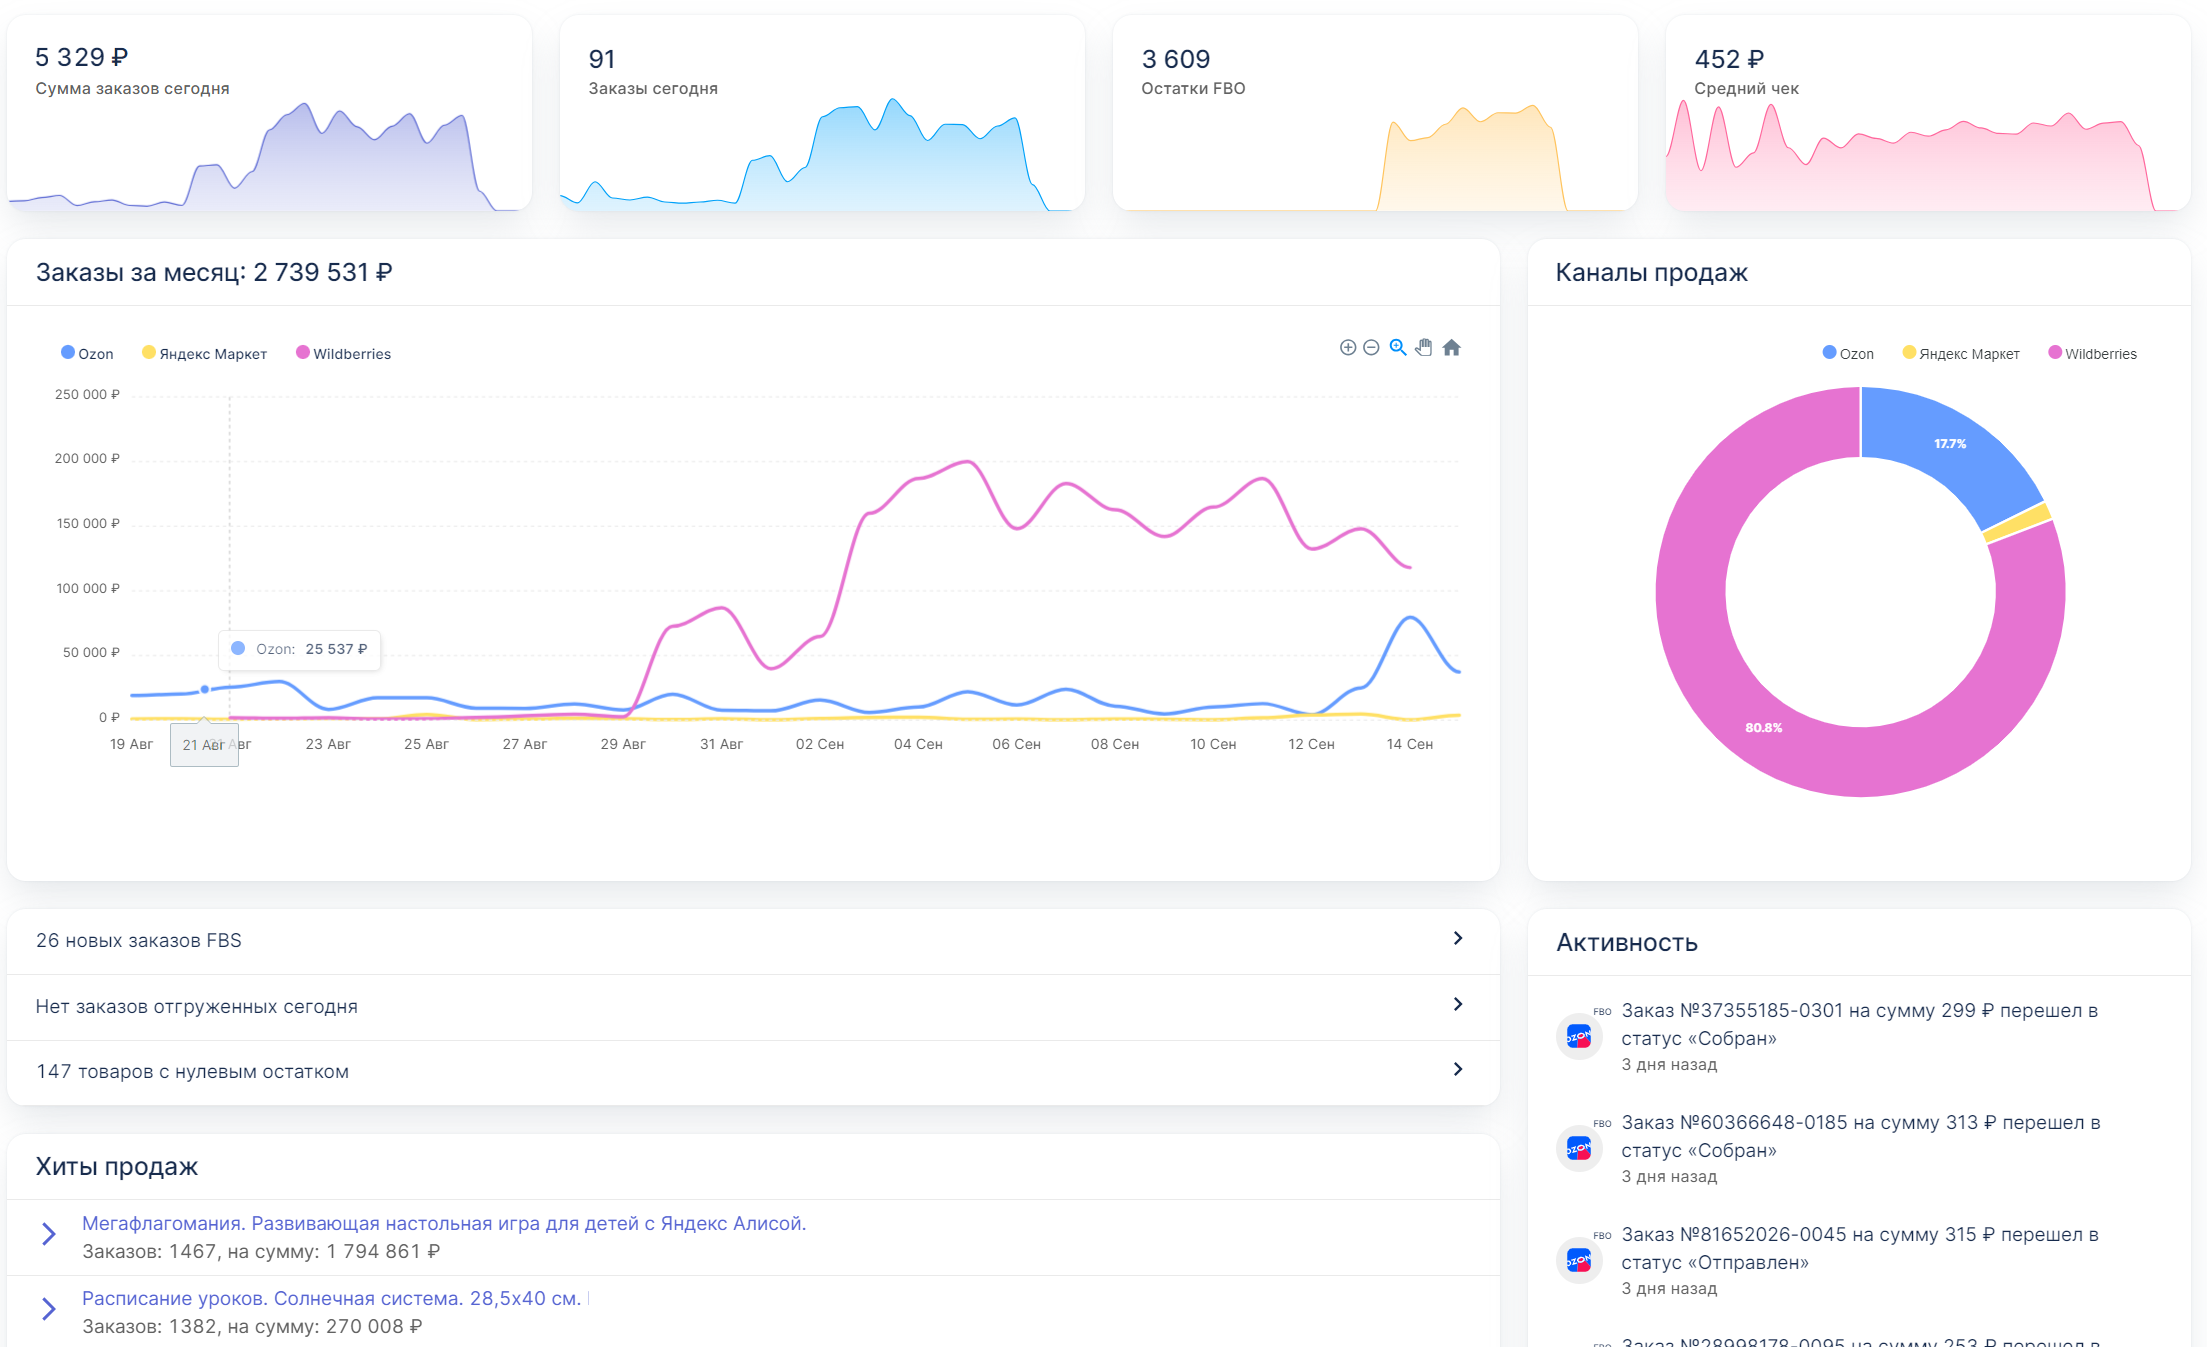2207x1347 pixels.
Task: Open the 26 новых заказов FBS row
Action: pyautogui.click(x=753, y=941)
